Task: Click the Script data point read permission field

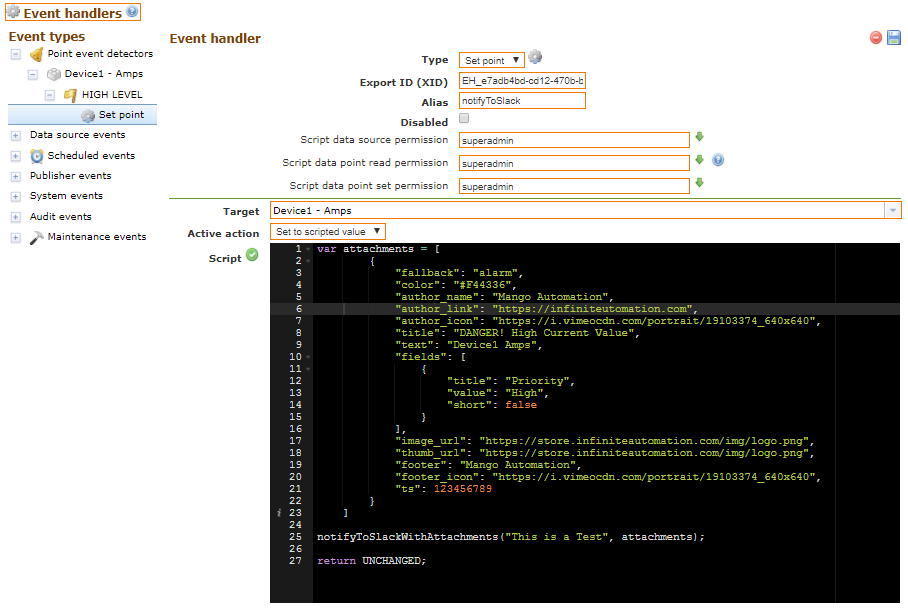Action: pyautogui.click(x=574, y=163)
